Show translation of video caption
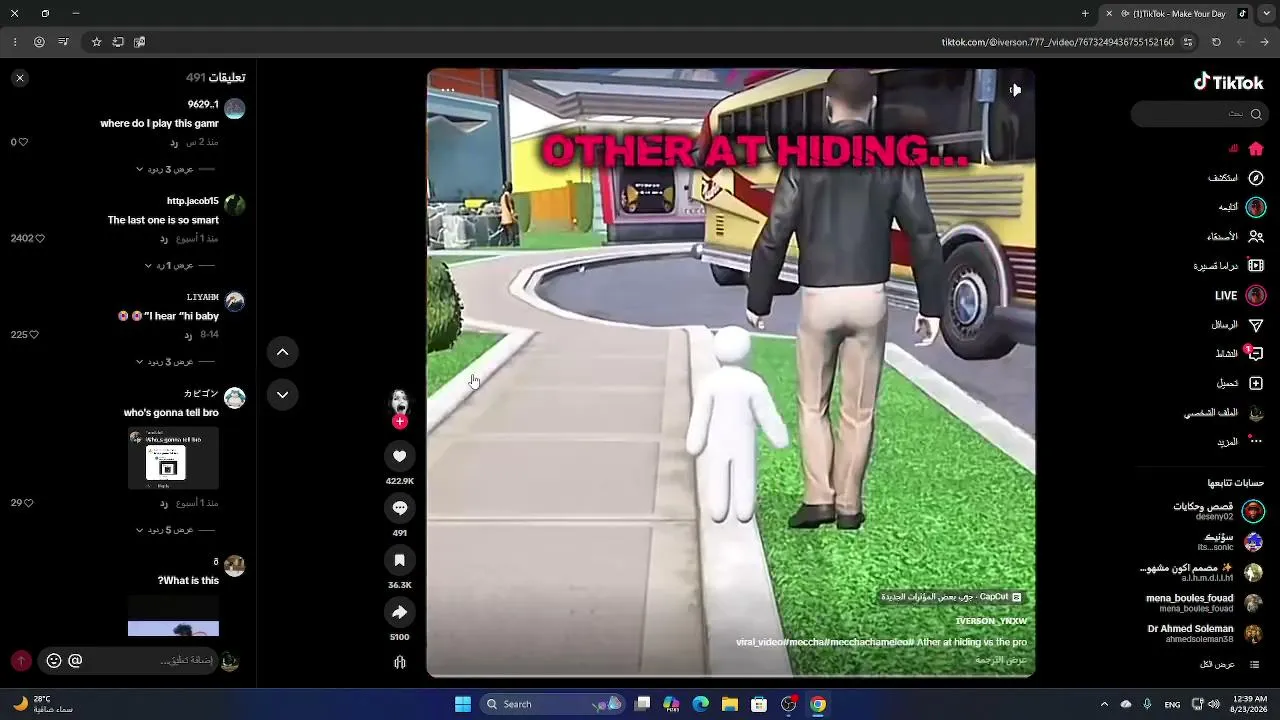 tap(1001, 660)
